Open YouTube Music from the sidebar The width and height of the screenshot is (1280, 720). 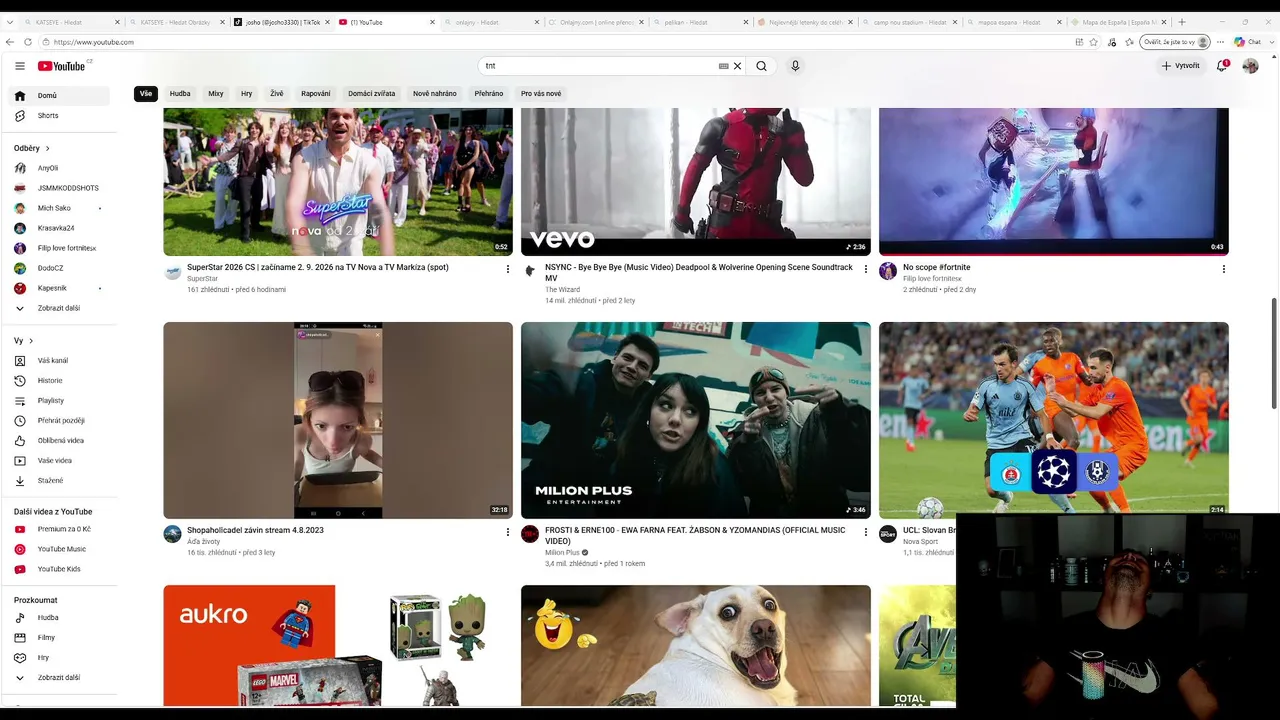point(61,549)
